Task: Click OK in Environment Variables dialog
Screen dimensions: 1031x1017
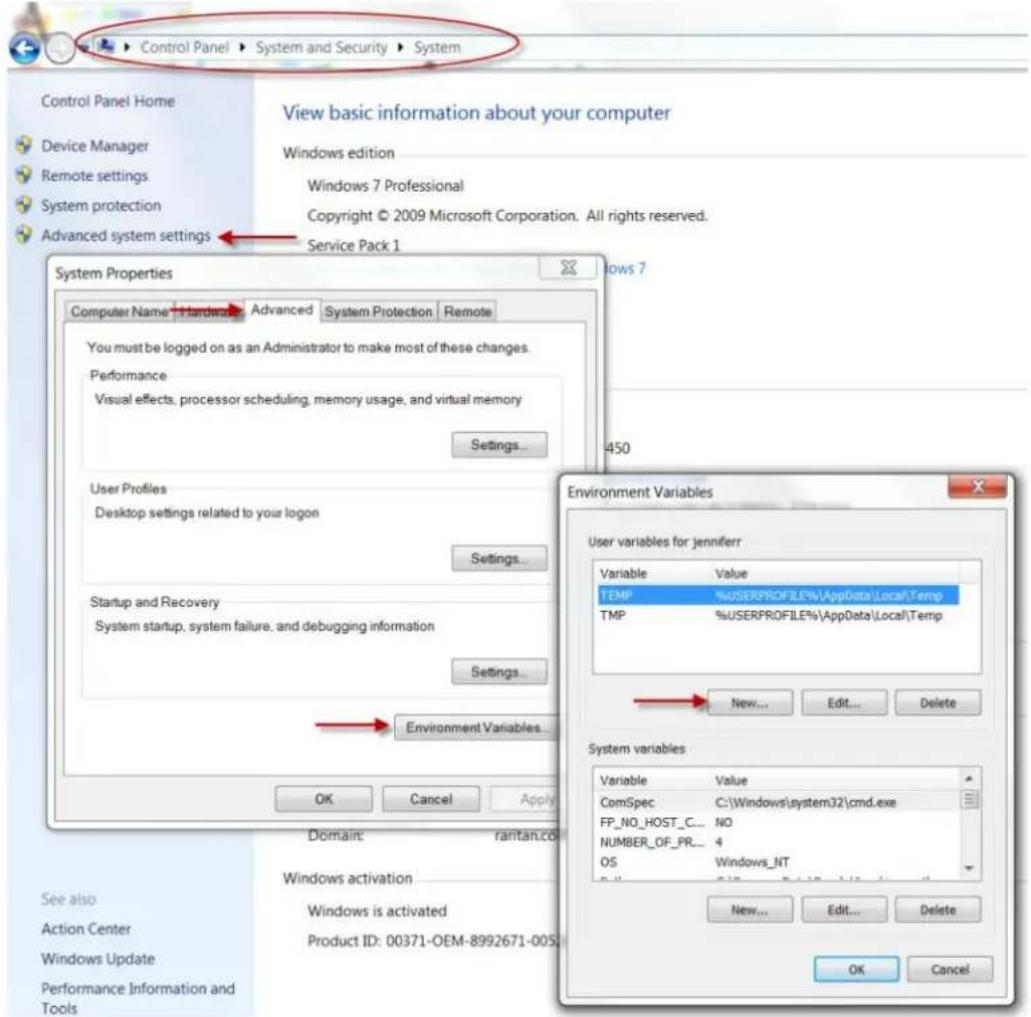Action: pos(856,969)
